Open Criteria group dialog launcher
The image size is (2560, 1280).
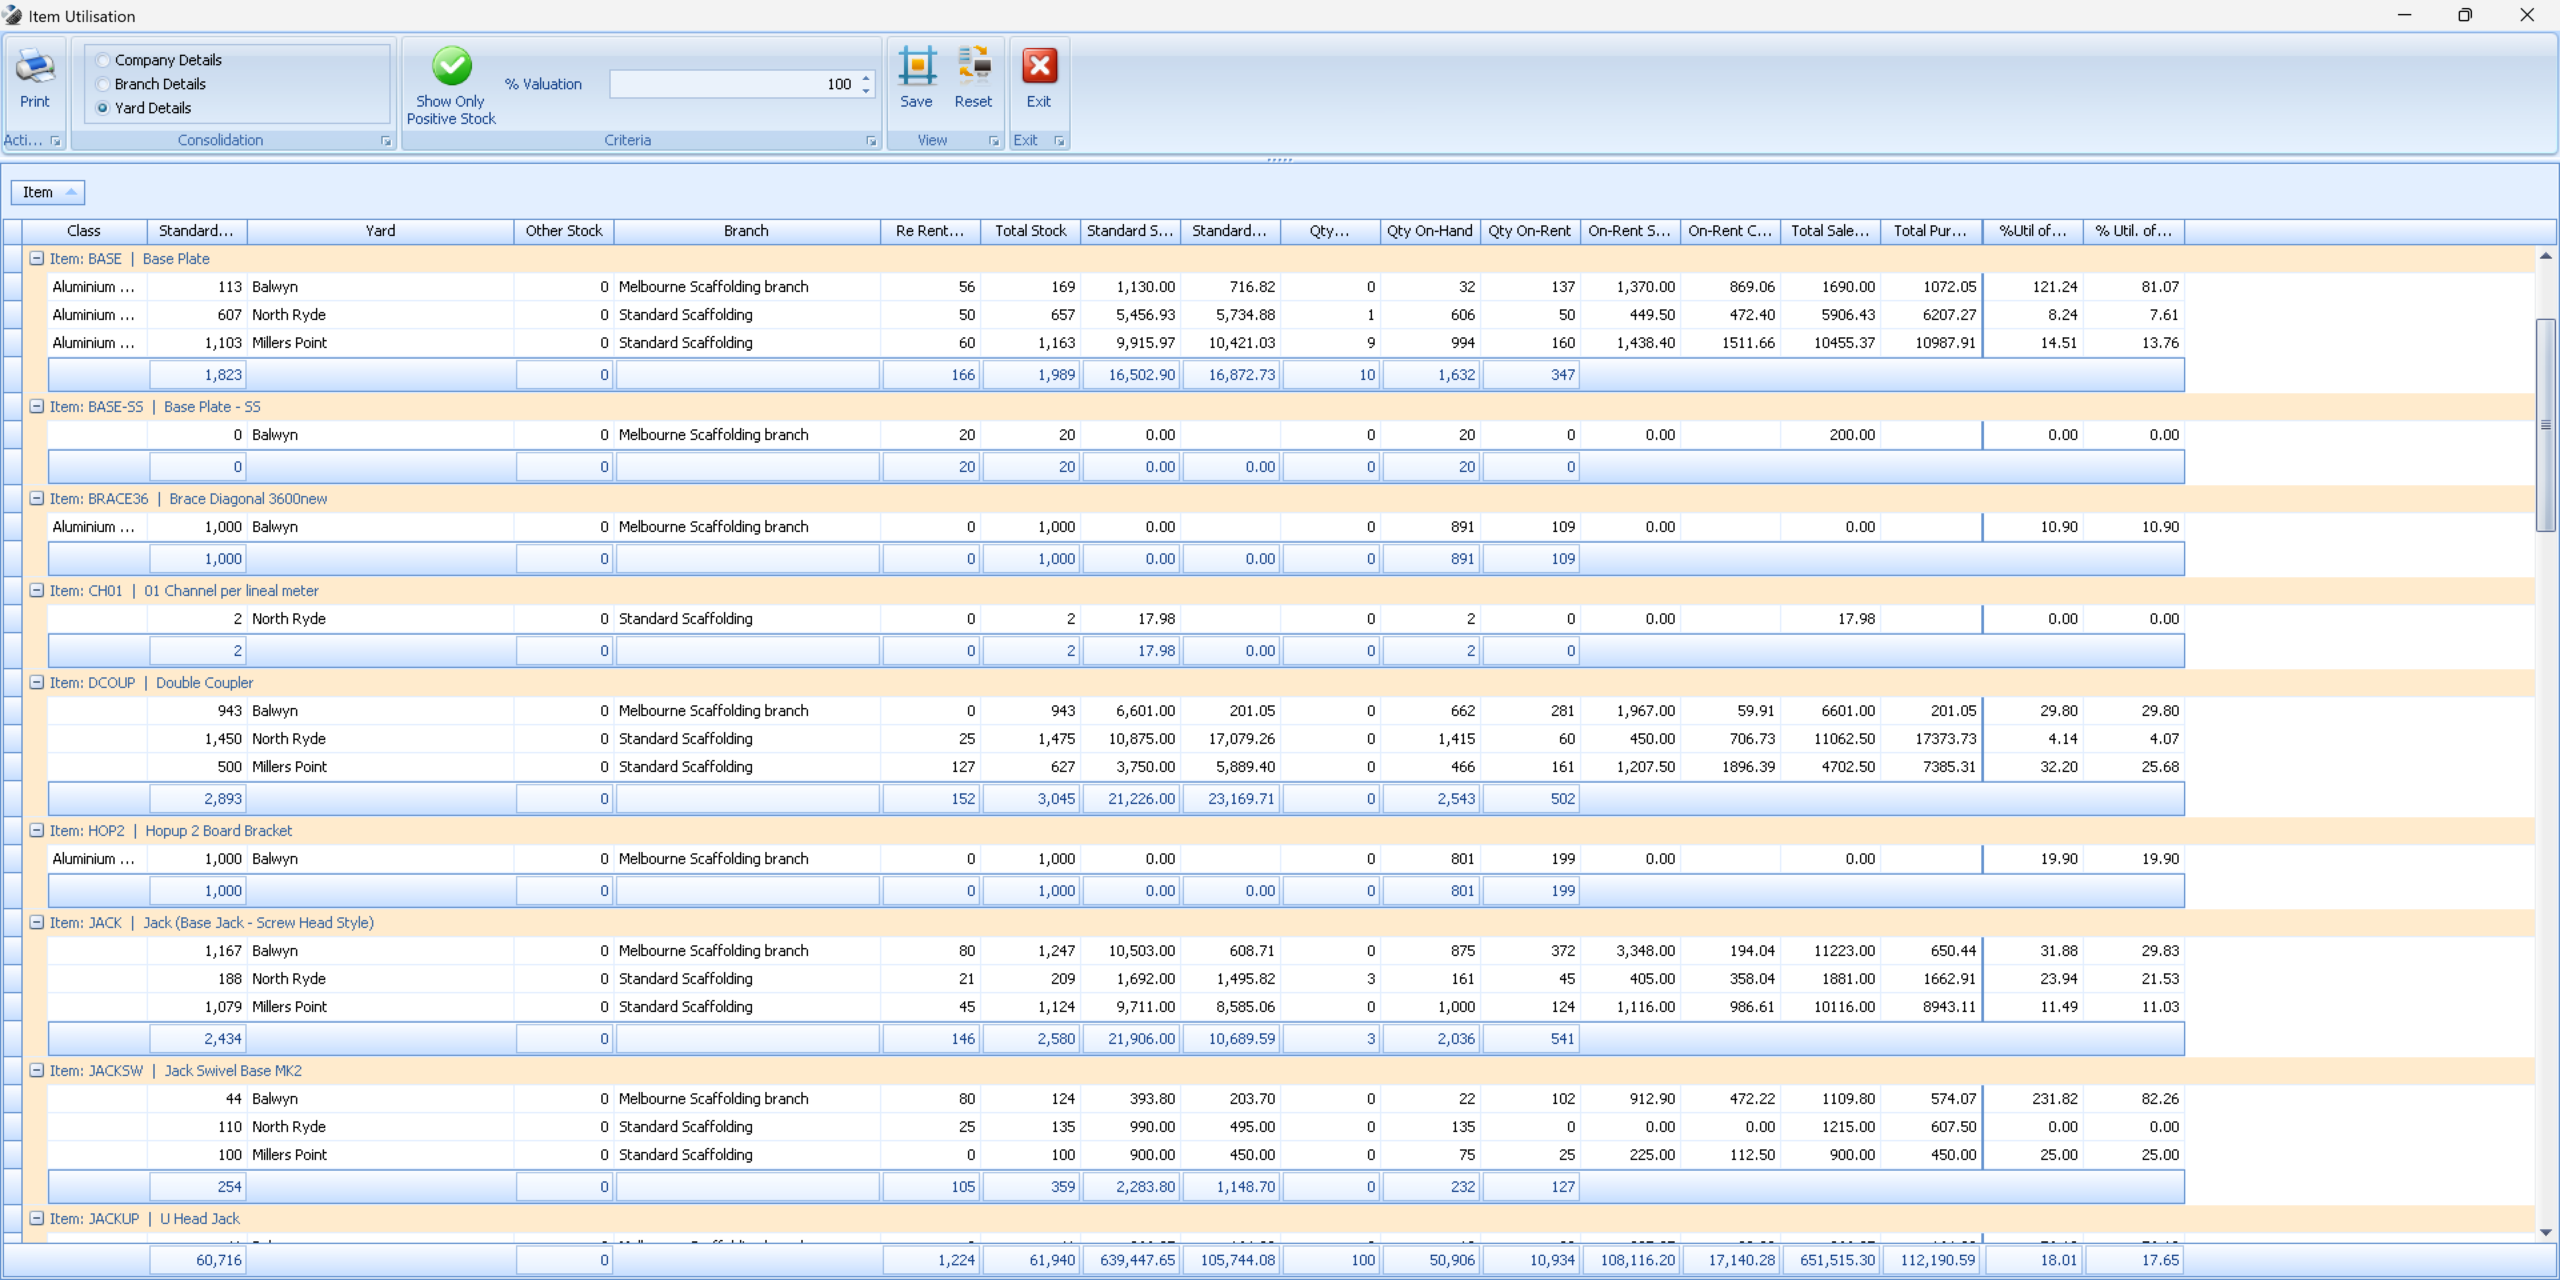click(x=871, y=141)
